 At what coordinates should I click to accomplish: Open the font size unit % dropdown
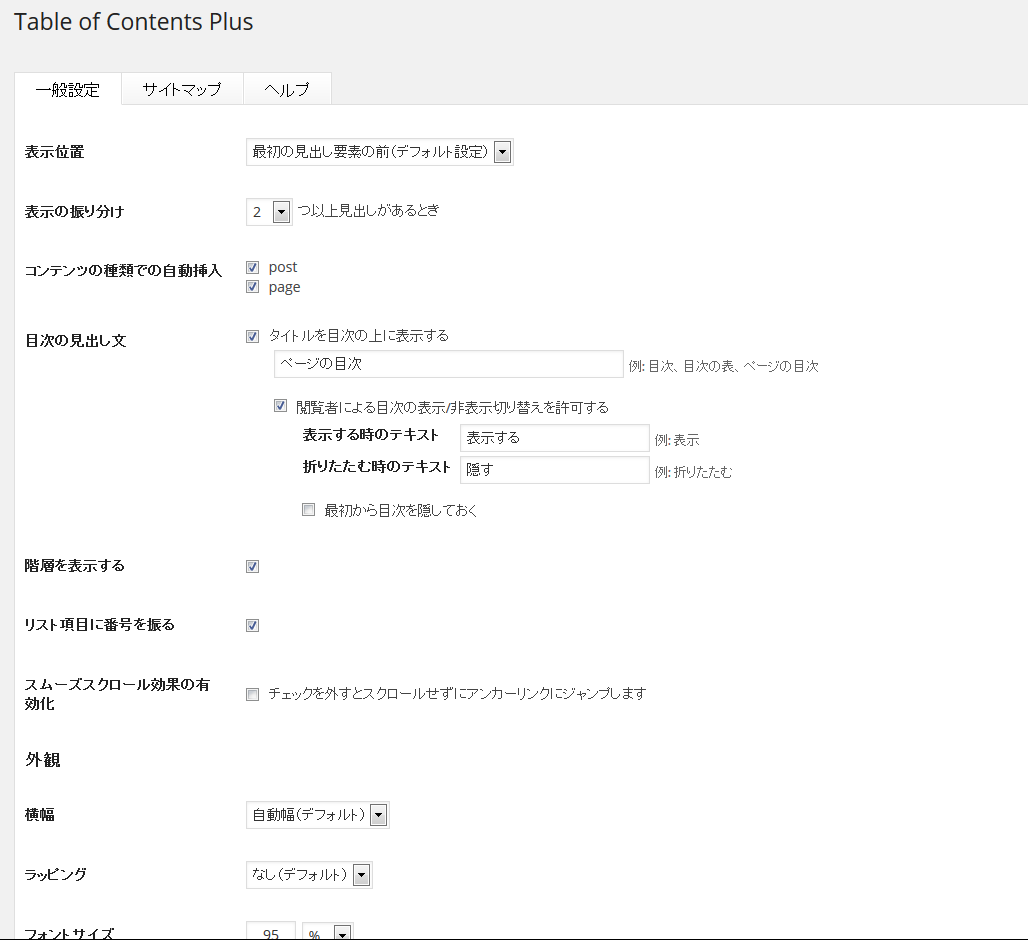(327, 931)
